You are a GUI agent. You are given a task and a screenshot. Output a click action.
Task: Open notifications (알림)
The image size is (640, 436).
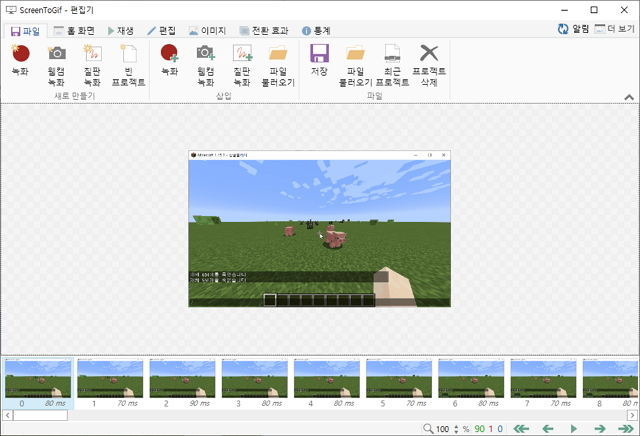tap(573, 29)
